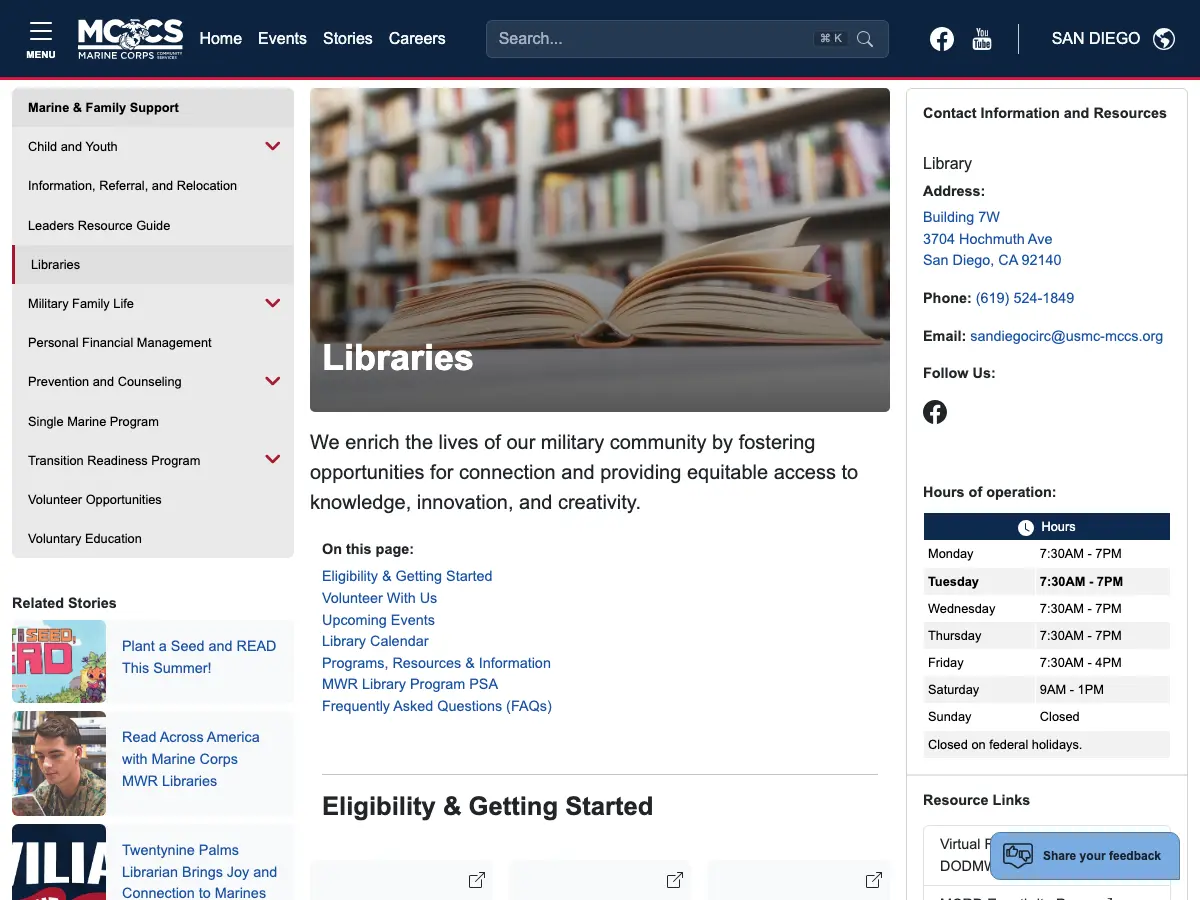Open Plant a Seed and READ story
The height and width of the screenshot is (900, 1200).
coord(199,657)
